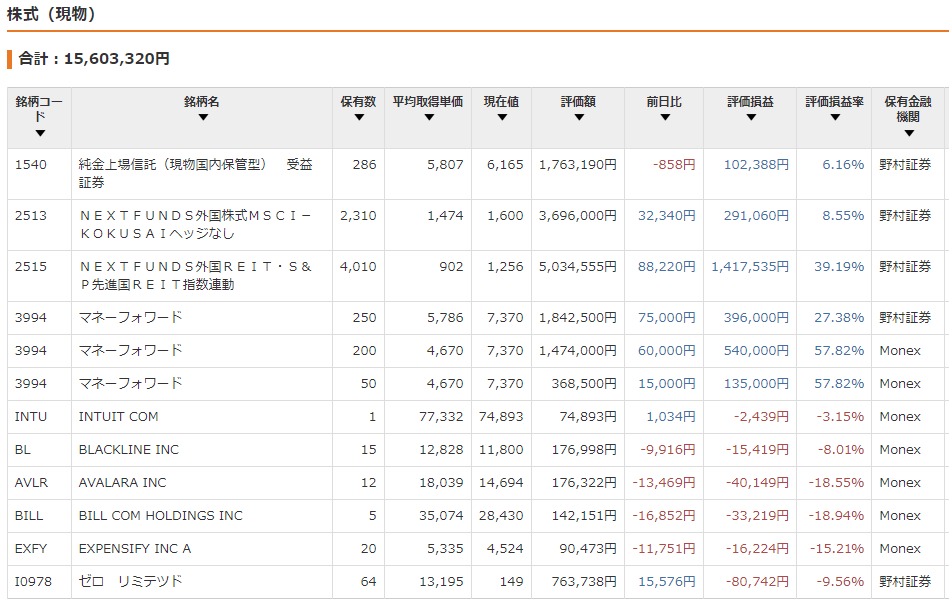Sort by 銘柄コード column arrow
The image size is (949, 604).
point(40,133)
